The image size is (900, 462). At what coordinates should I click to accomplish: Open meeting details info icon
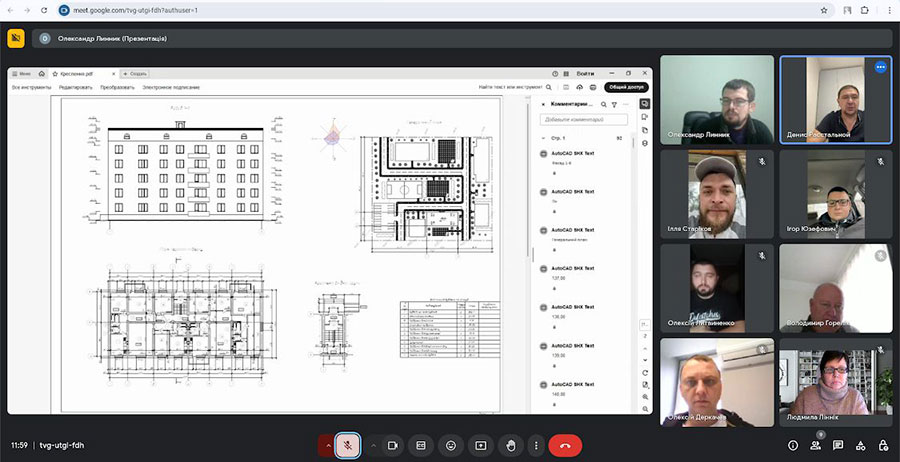click(793, 445)
